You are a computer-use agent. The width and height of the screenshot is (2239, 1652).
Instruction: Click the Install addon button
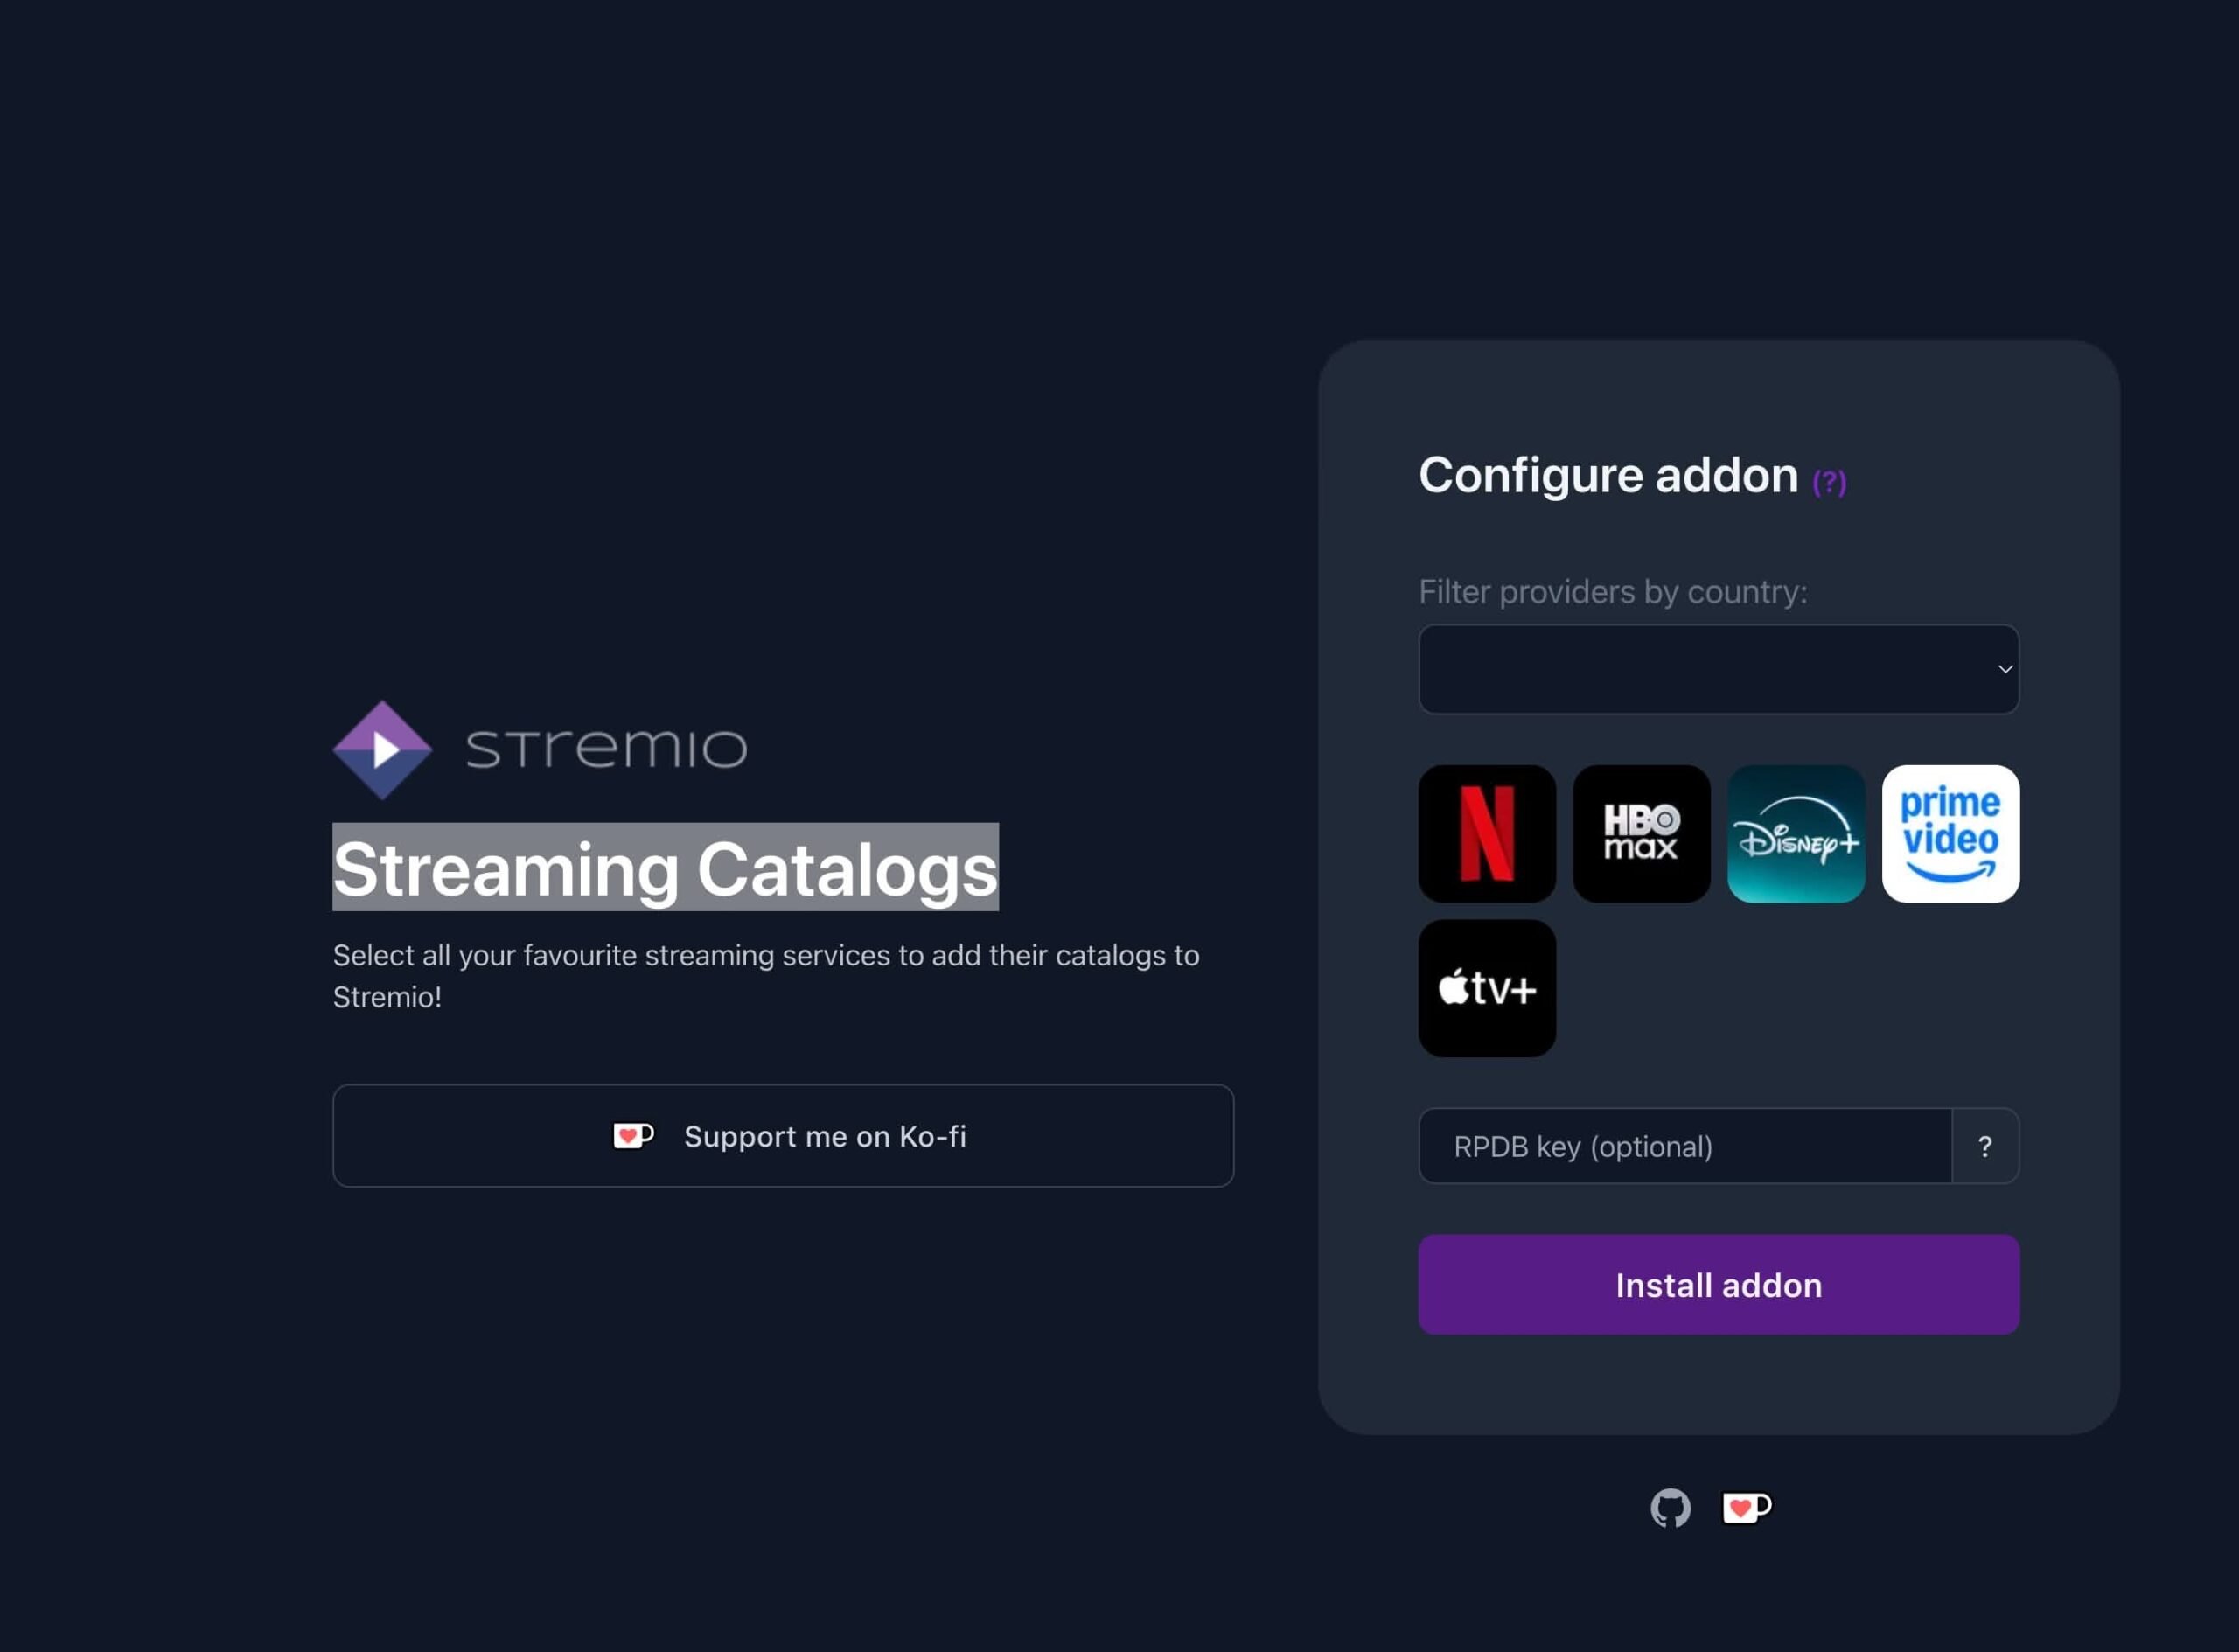(1719, 1284)
